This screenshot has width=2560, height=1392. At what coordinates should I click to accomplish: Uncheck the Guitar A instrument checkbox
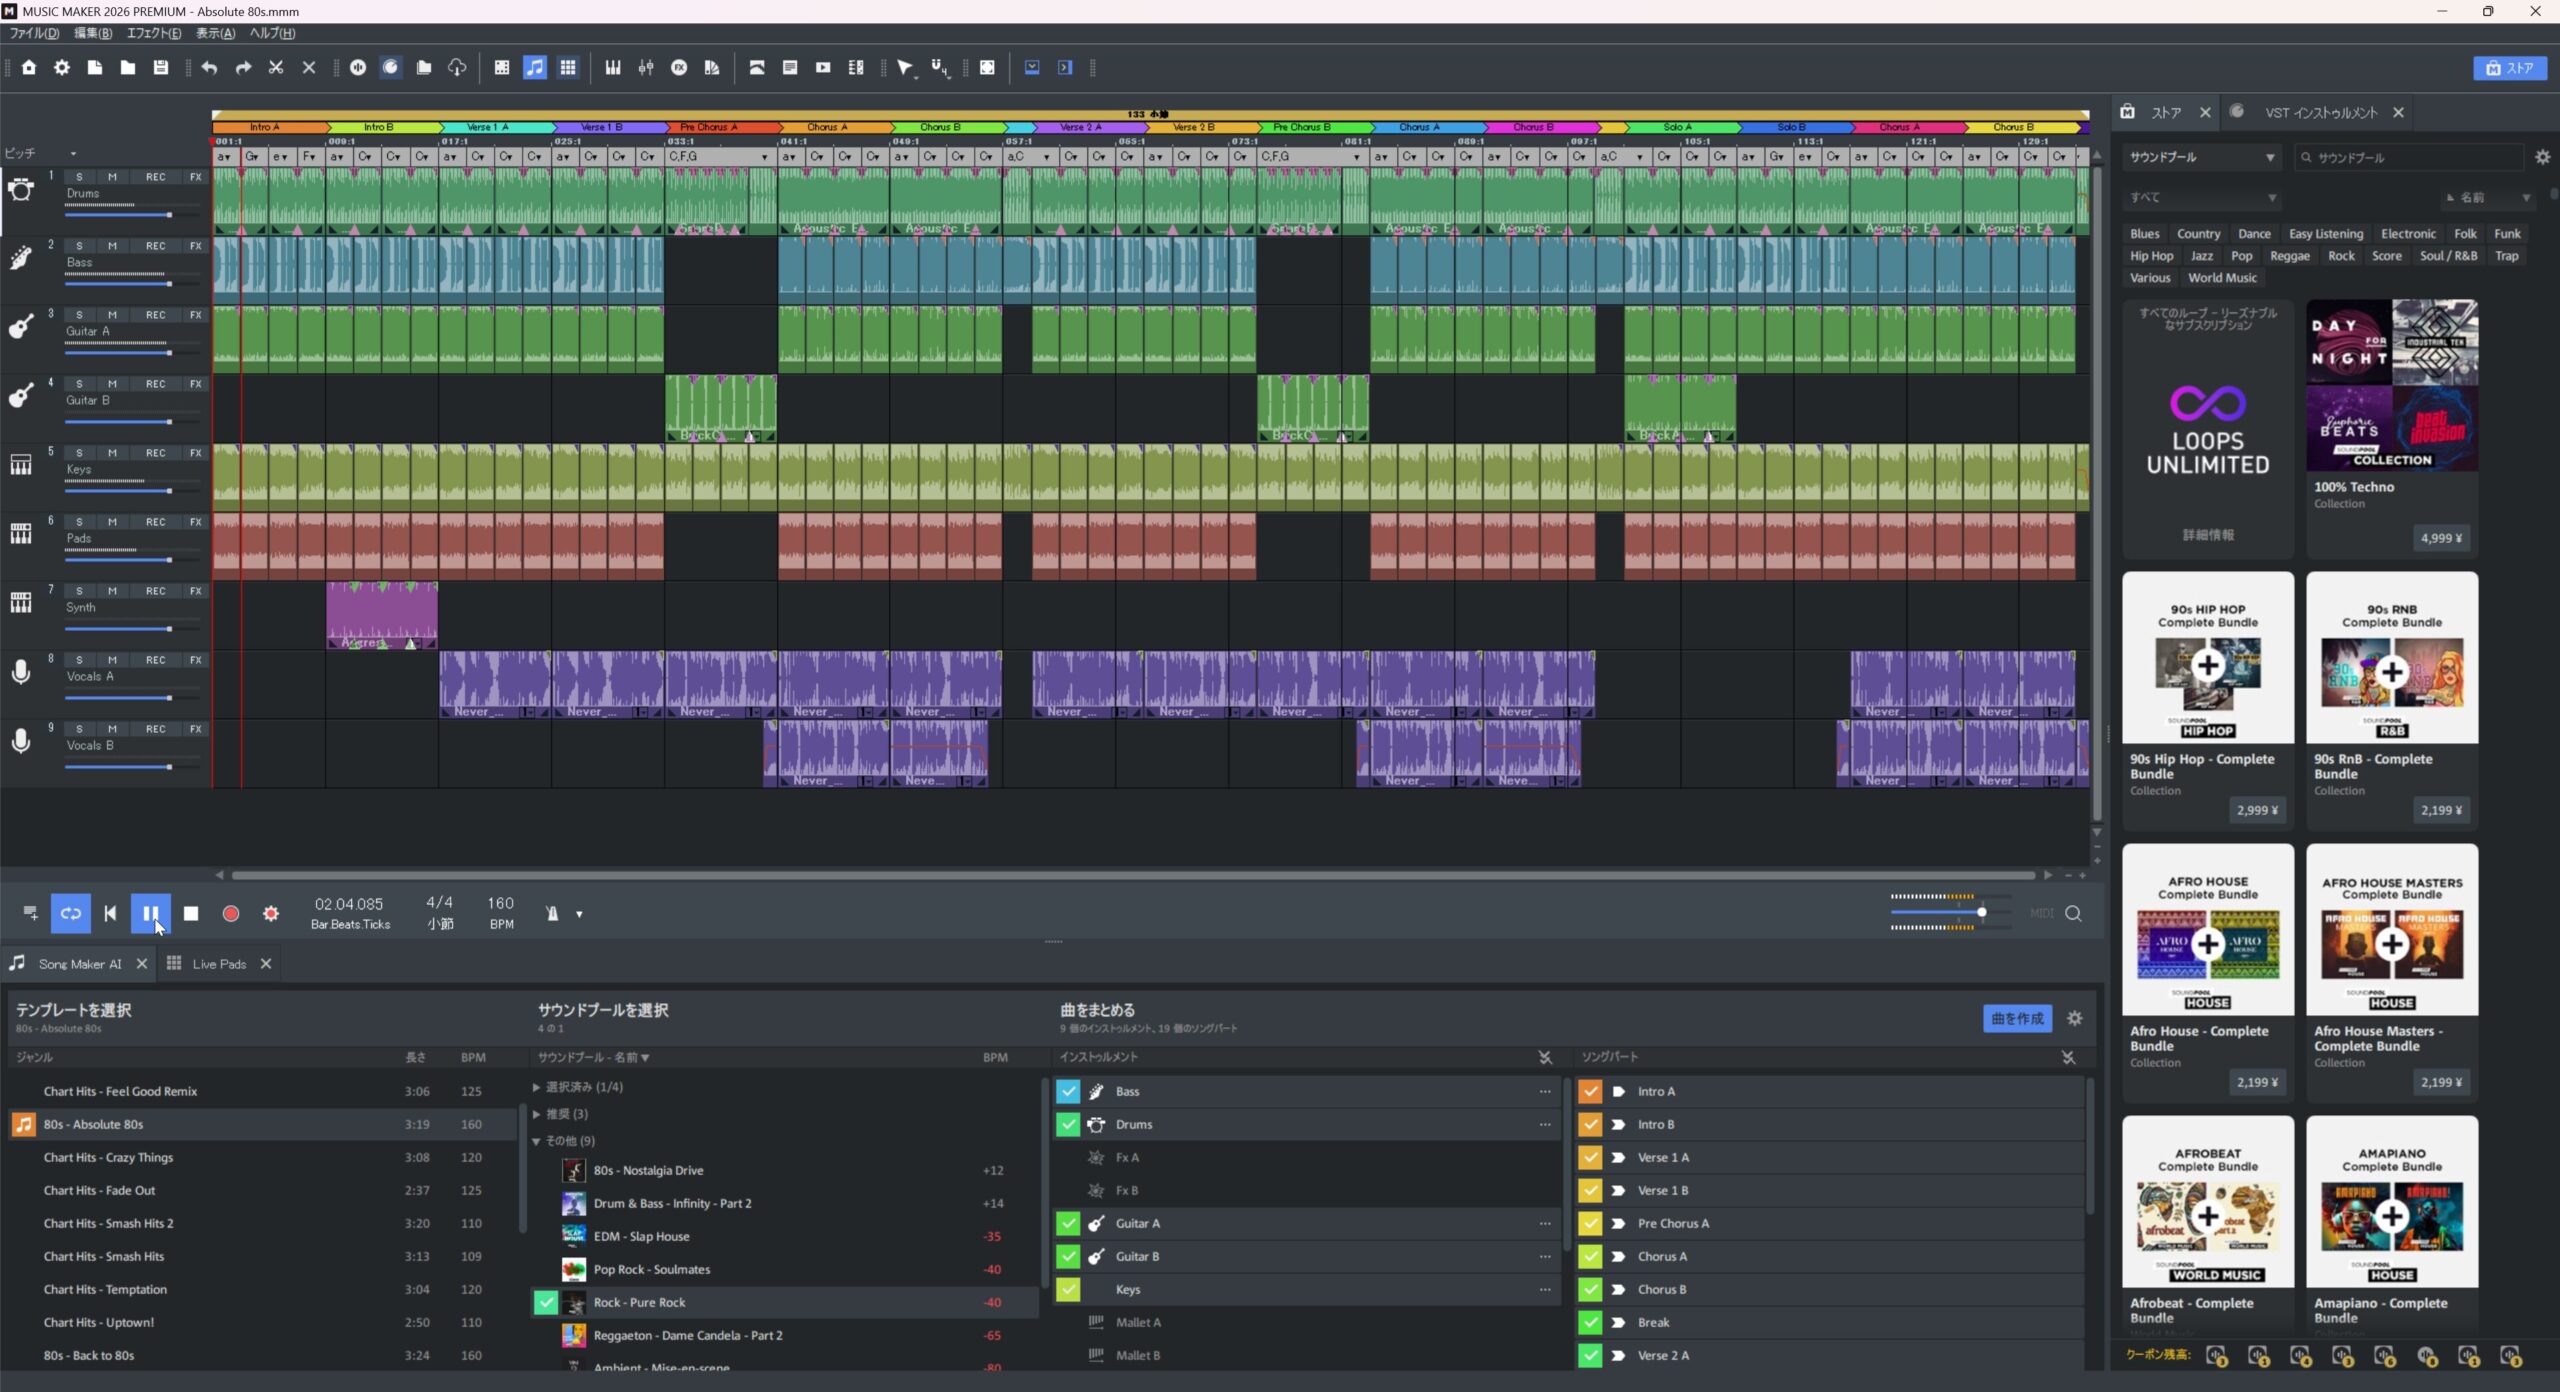click(1068, 1223)
